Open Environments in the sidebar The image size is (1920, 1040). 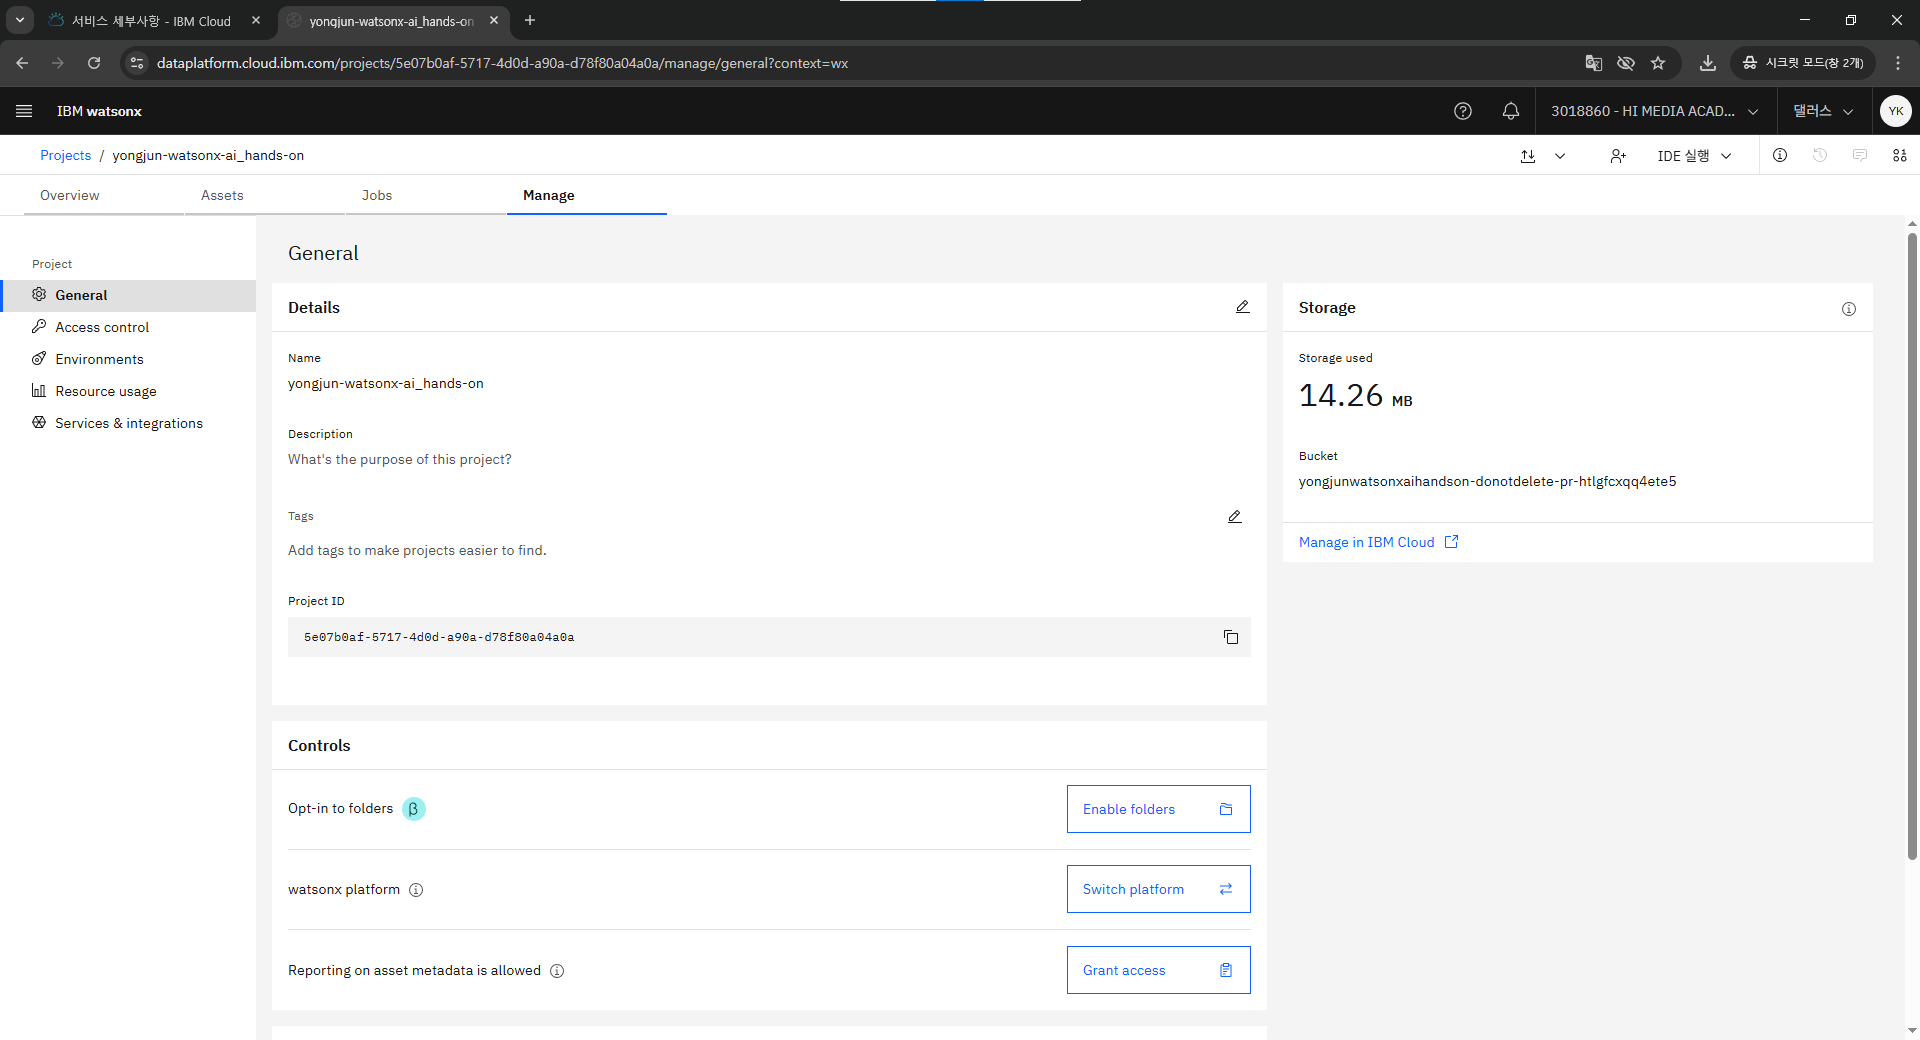(x=128, y=359)
